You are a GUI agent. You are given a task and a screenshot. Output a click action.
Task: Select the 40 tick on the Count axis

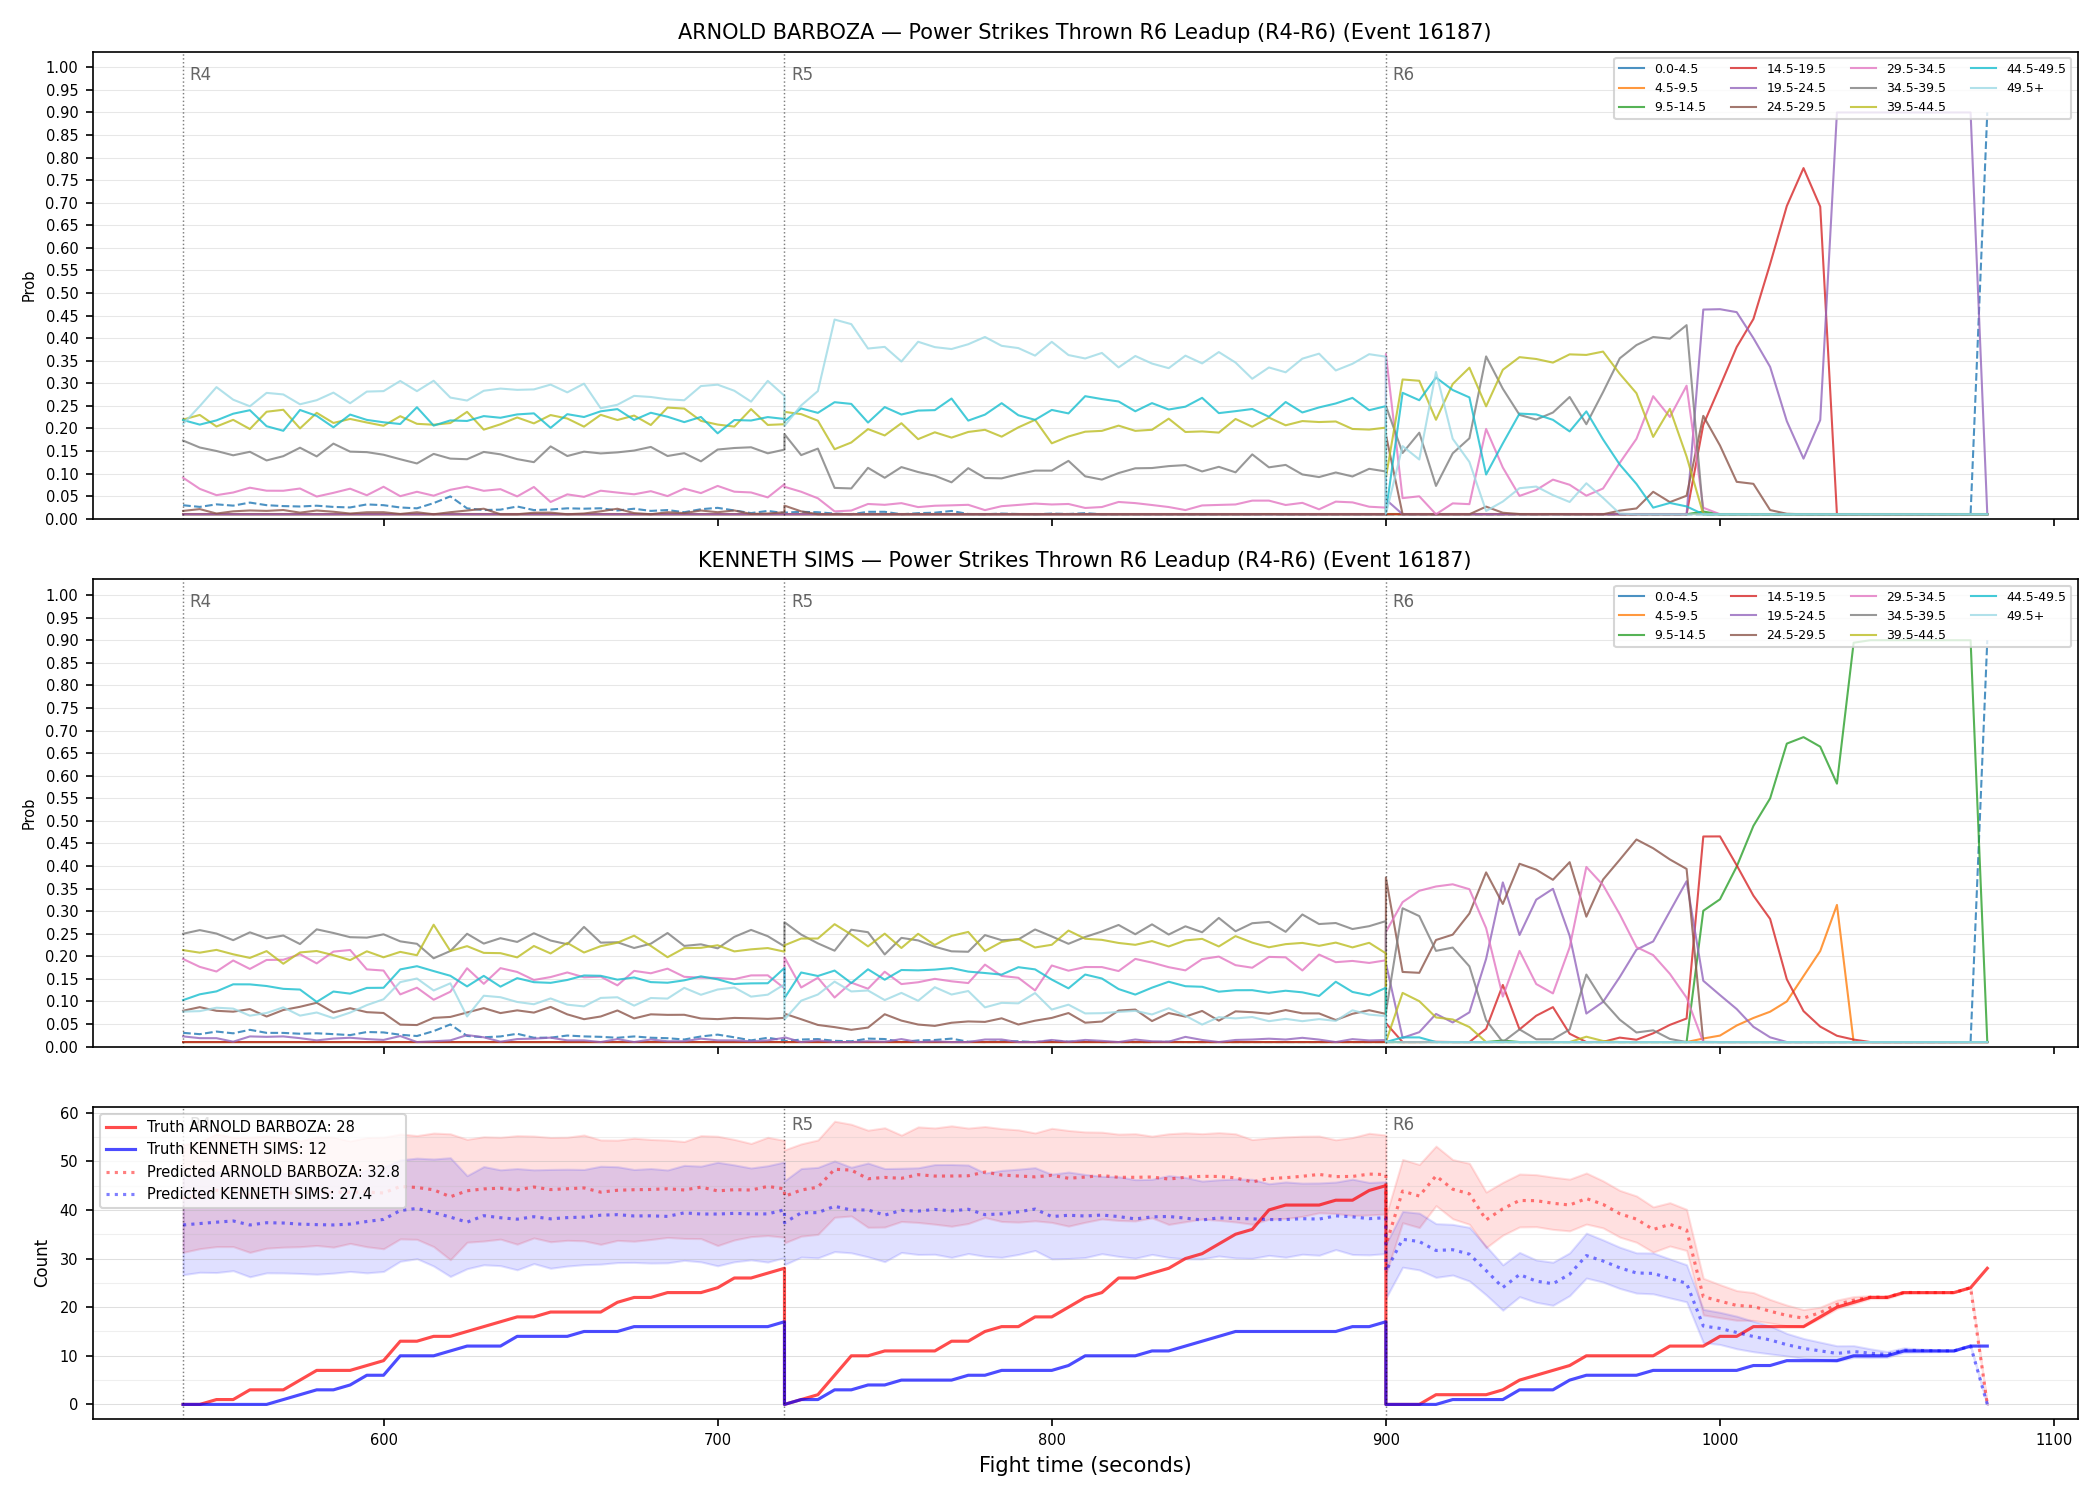point(69,1210)
